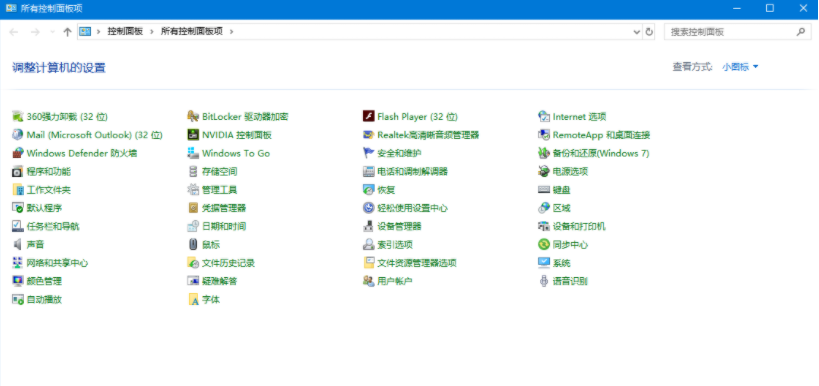Expand the chevron after 所有控制面板项

[x=231, y=31]
